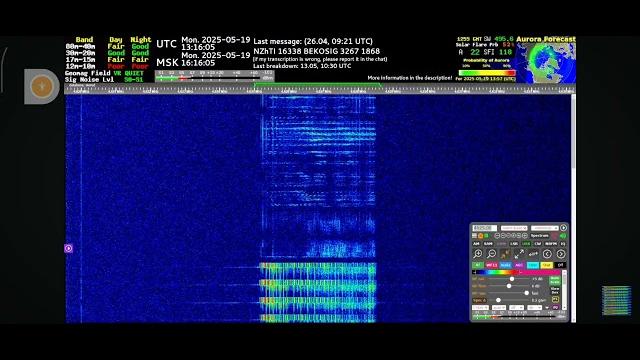The image size is (640, 360).
Task: Click the purple round icon on waterfall's left edge
Action: click(68, 248)
